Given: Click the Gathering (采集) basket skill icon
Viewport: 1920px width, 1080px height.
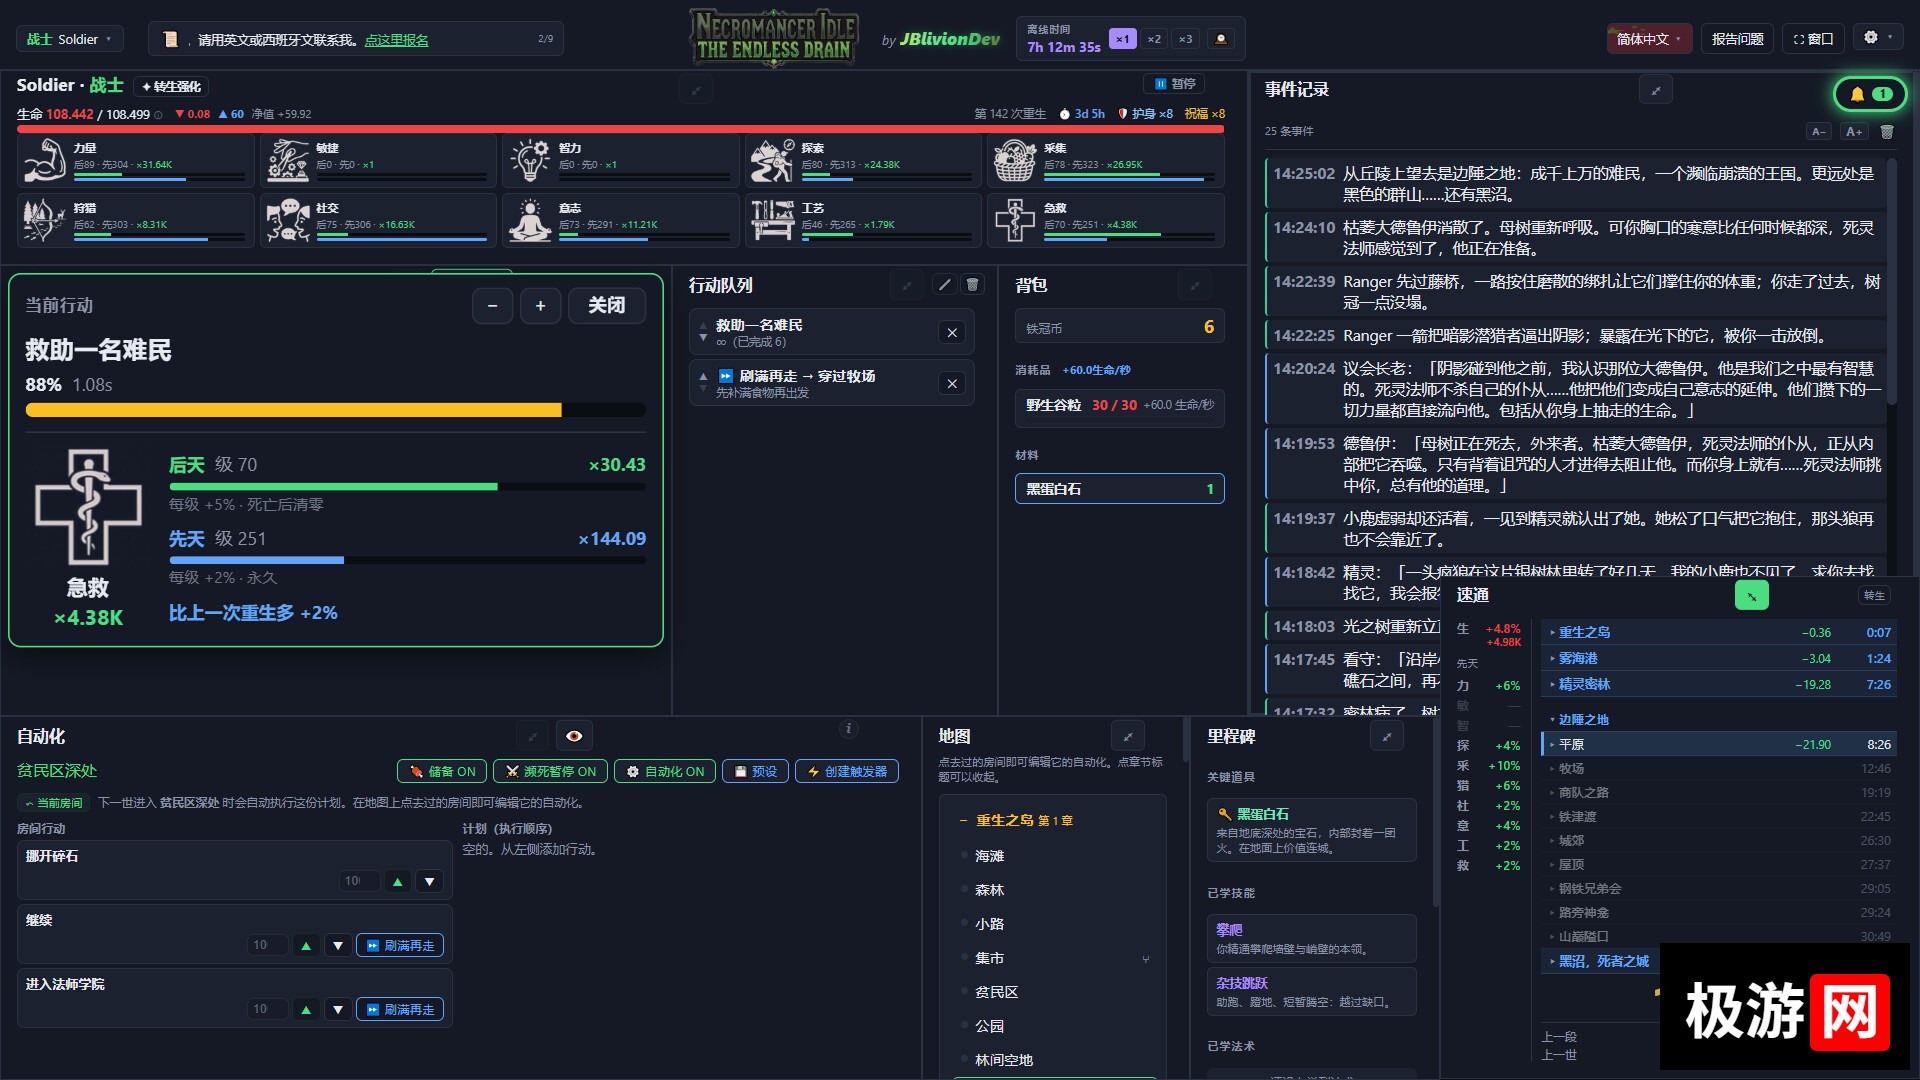Looking at the screenshot, I should click(x=1014, y=160).
